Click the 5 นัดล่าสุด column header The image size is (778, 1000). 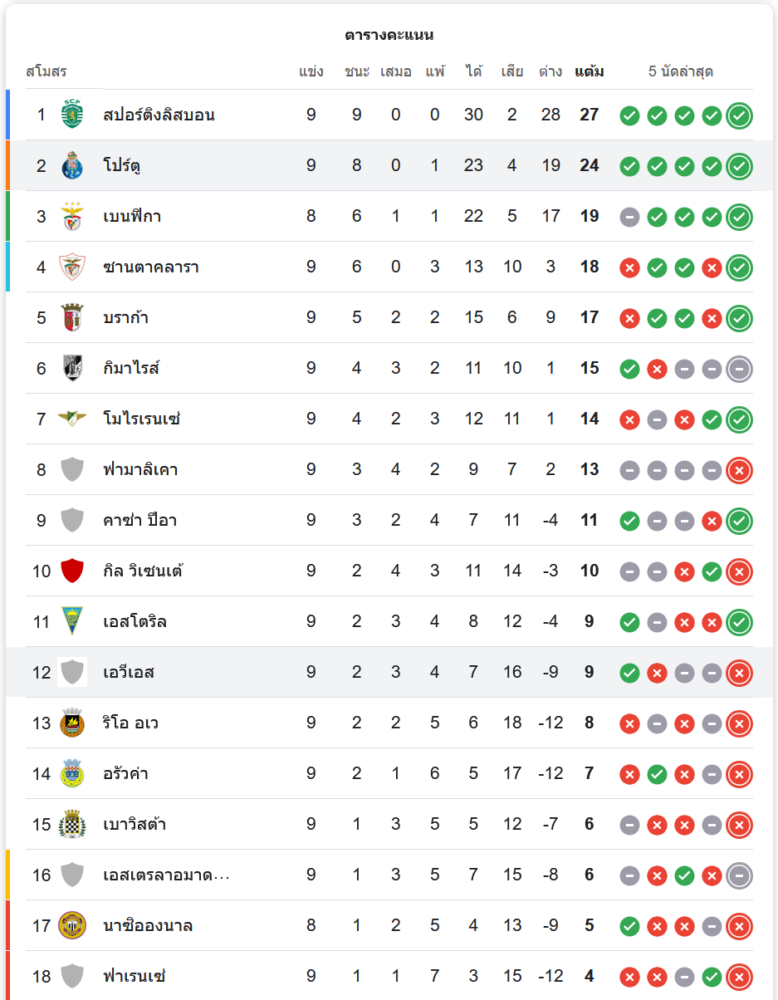tap(680, 71)
